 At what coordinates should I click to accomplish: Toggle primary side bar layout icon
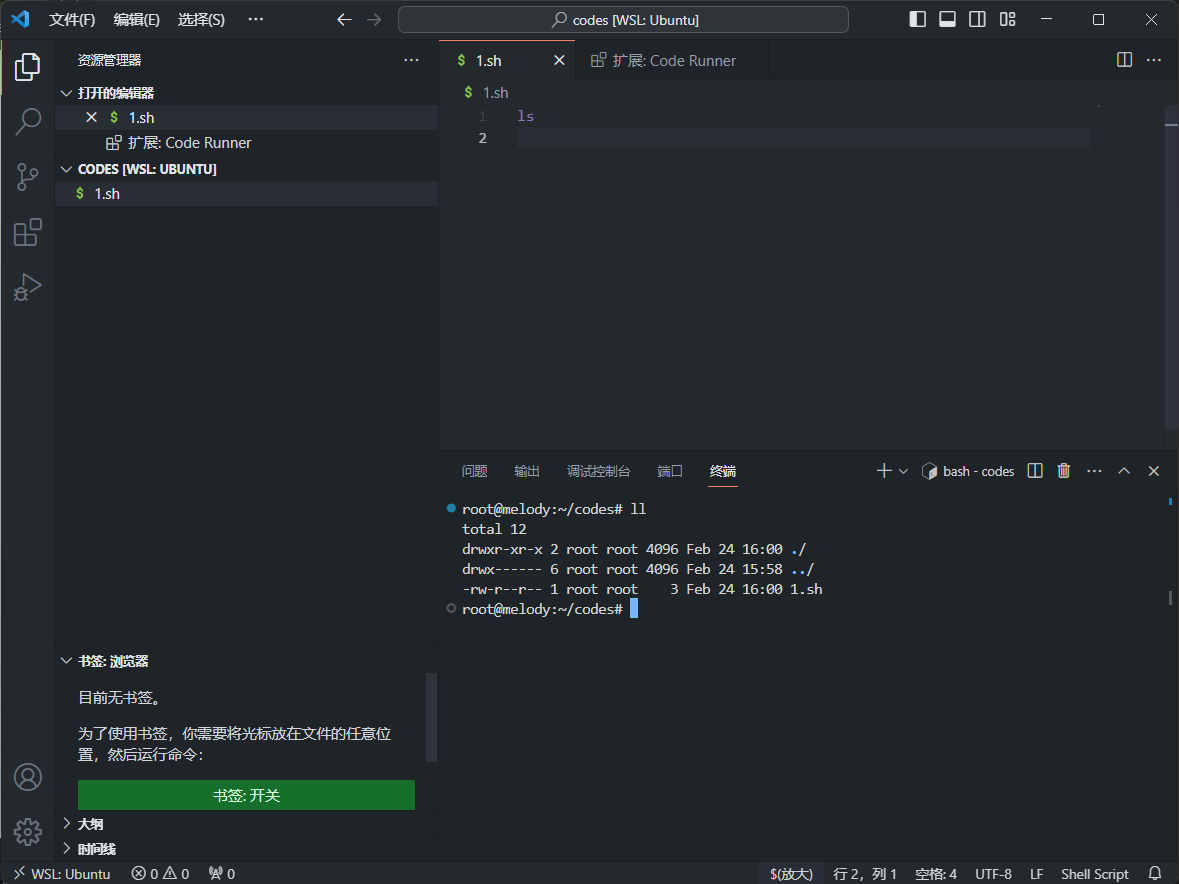click(917, 20)
